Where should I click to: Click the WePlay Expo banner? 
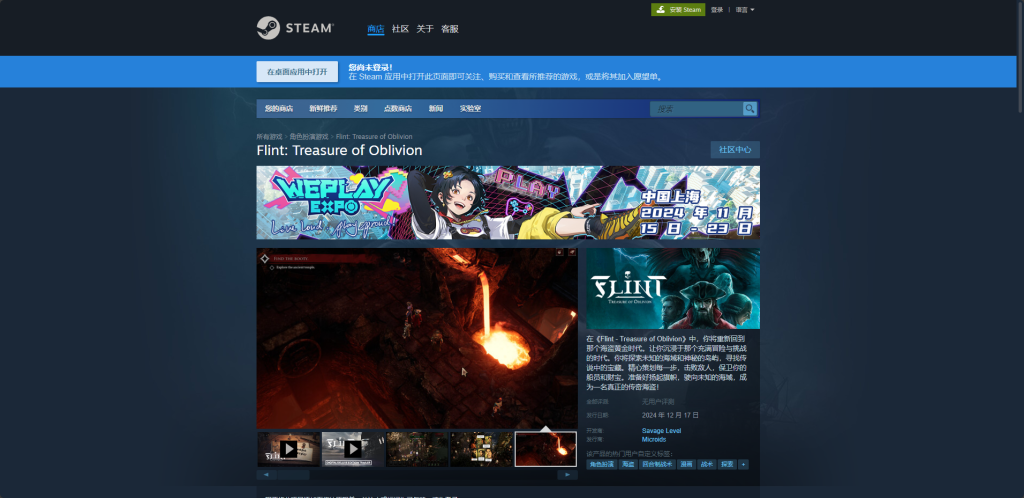click(x=508, y=202)
